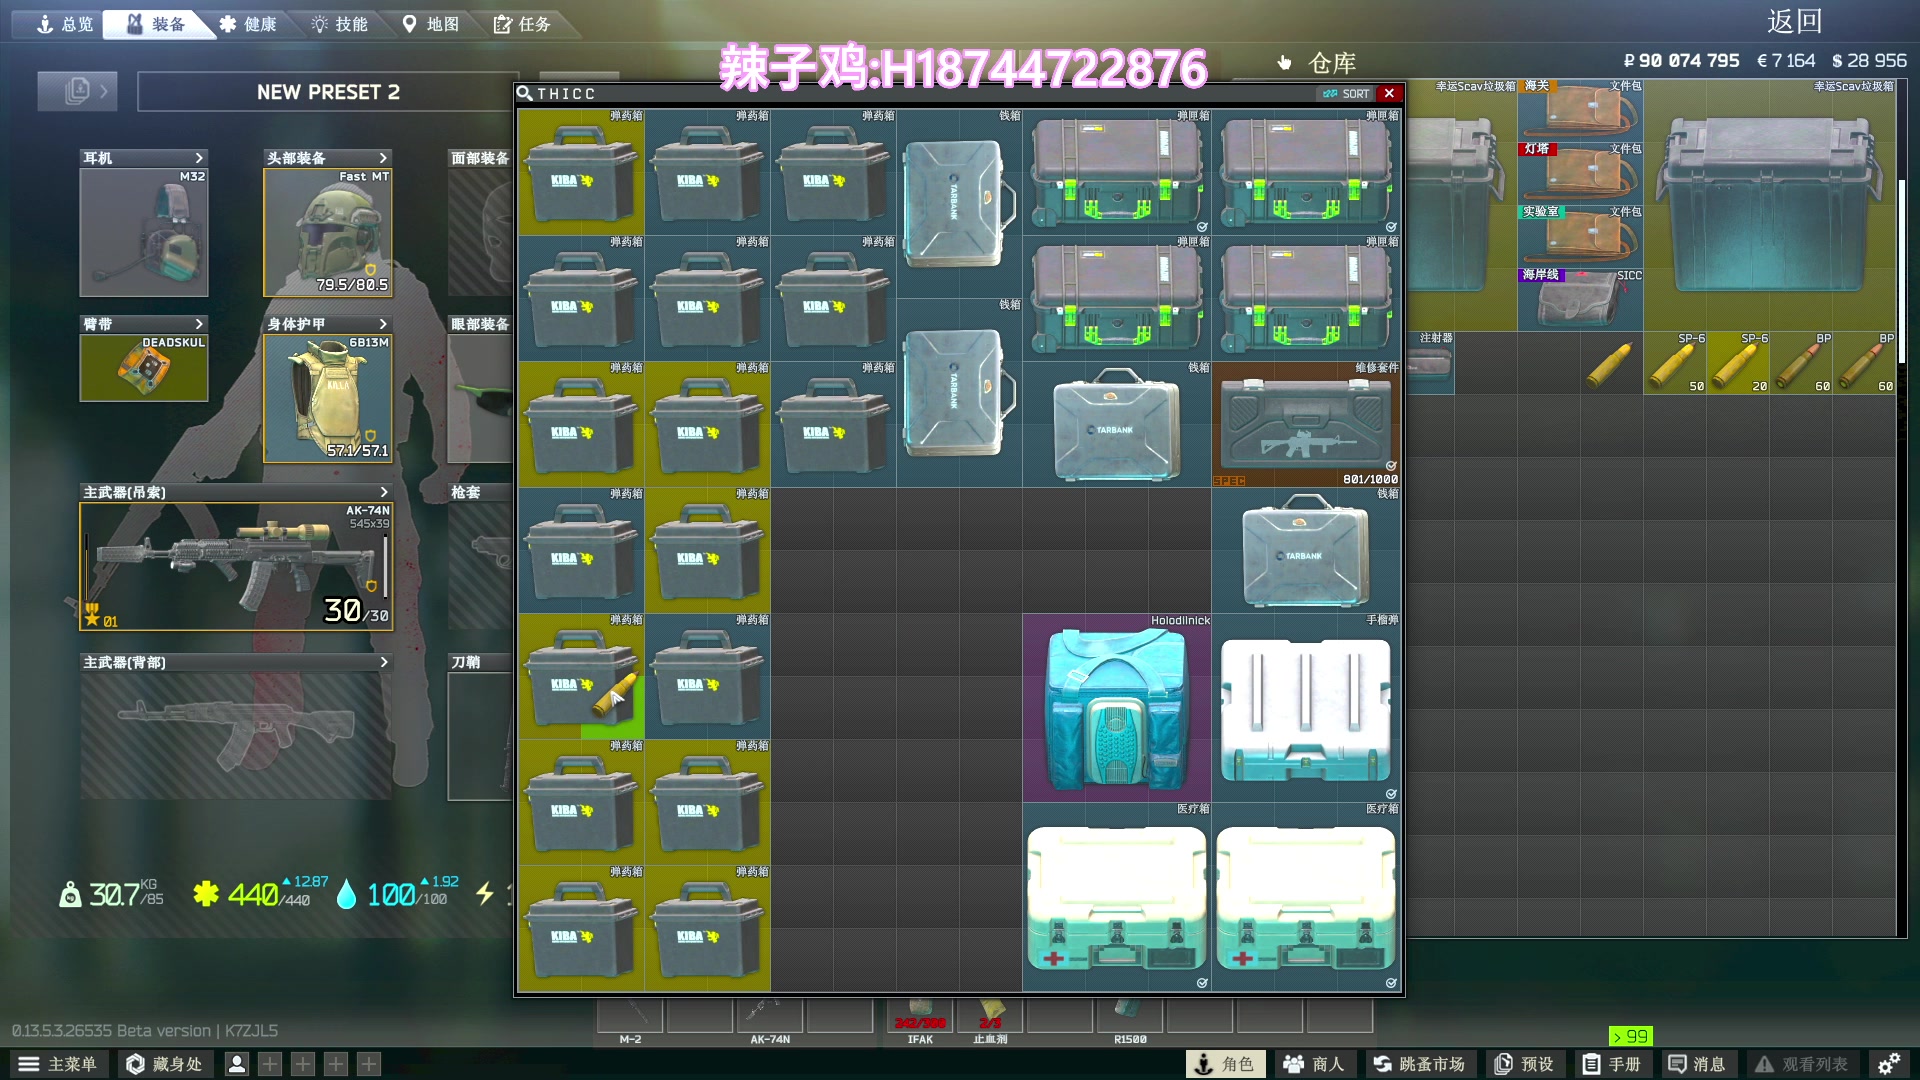Screen dimensions: 1920x1080
Task: Click the 返回 back button
Action: click(x=1794, y=21)
